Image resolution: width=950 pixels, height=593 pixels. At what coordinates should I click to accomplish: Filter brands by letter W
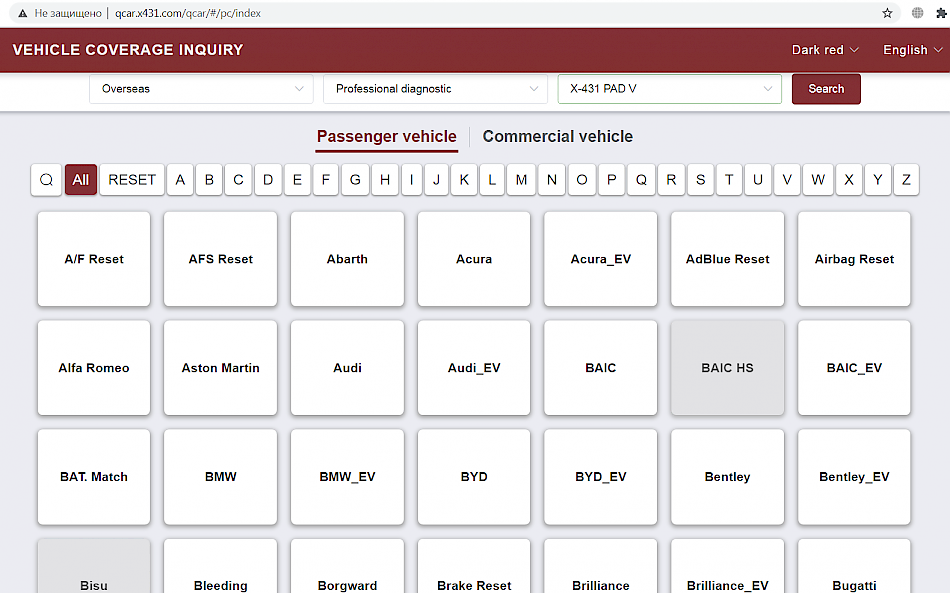tap(818, 180)
